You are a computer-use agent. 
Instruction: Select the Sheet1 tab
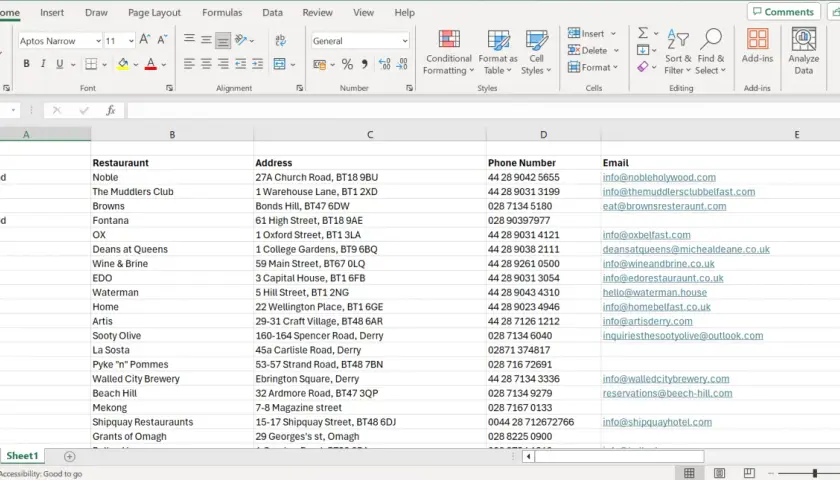(22, 456)
